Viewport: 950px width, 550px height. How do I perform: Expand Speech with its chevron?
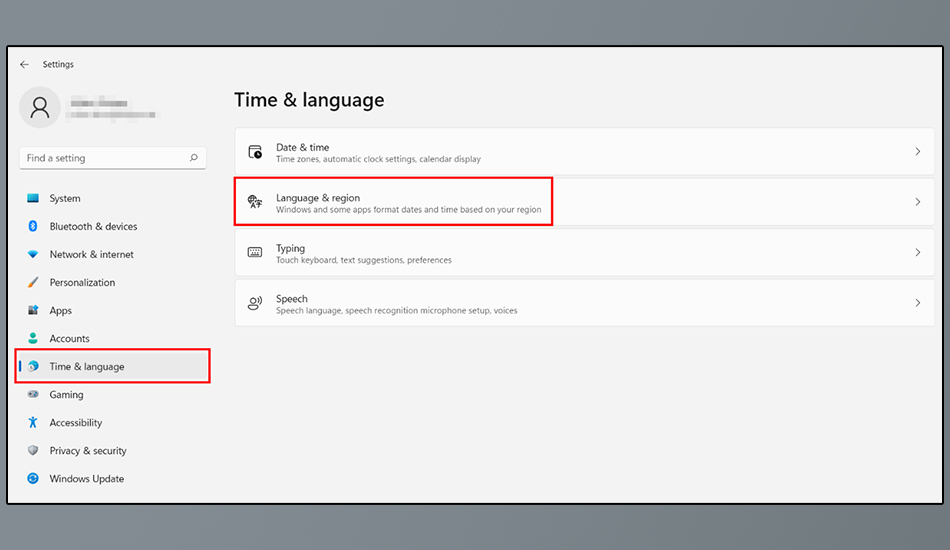[917, 303]
